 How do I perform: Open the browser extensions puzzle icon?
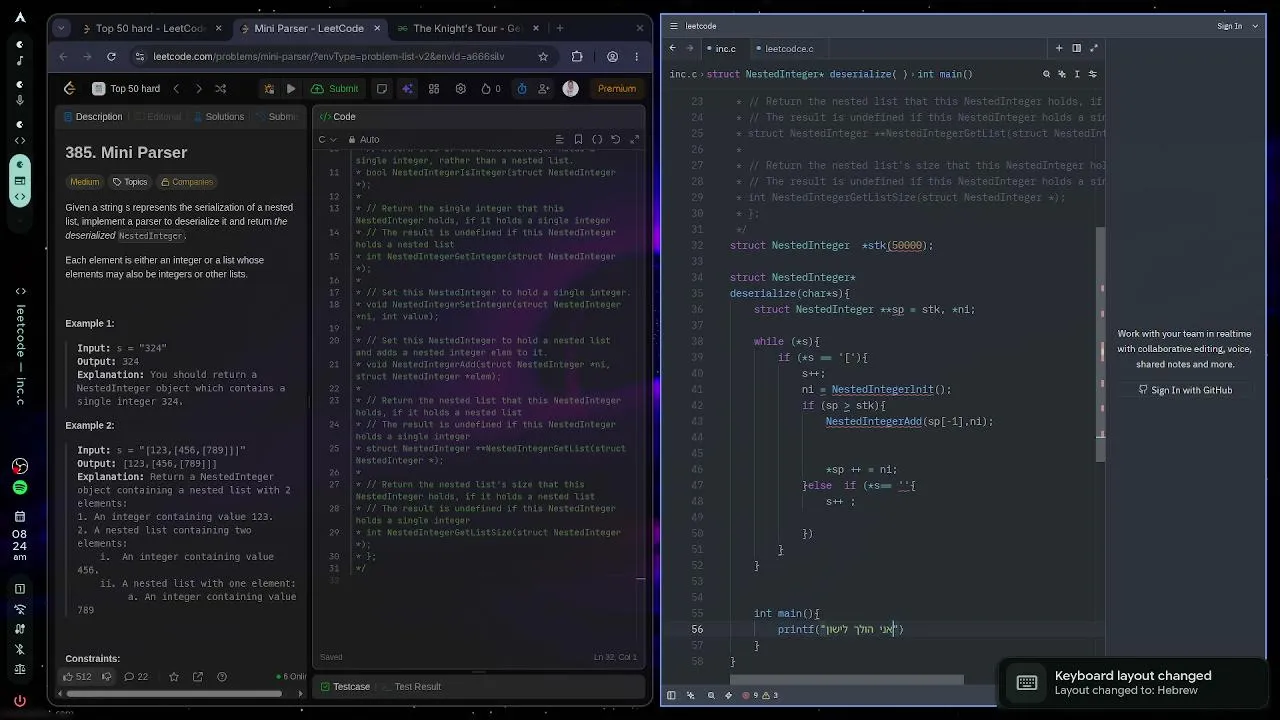coord(577,57)
